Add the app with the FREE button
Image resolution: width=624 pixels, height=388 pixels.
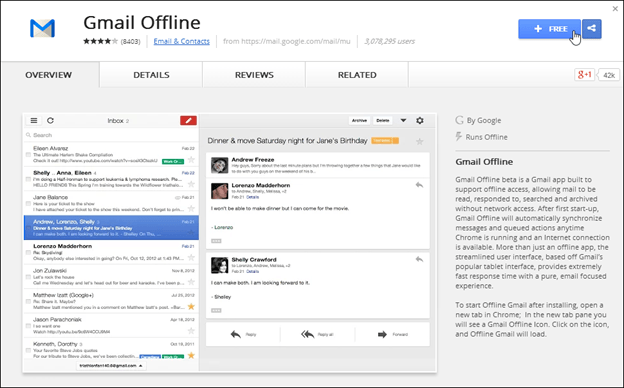pos(549,29)
